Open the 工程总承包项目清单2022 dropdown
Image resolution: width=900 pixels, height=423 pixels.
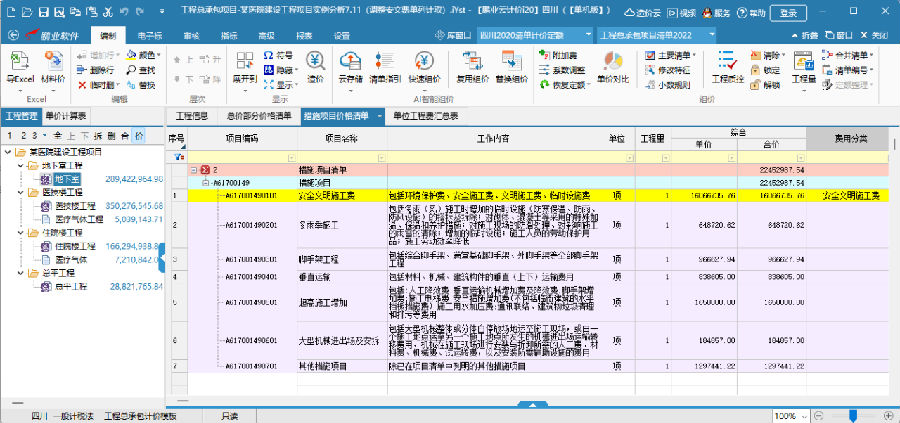pos(656,34)
